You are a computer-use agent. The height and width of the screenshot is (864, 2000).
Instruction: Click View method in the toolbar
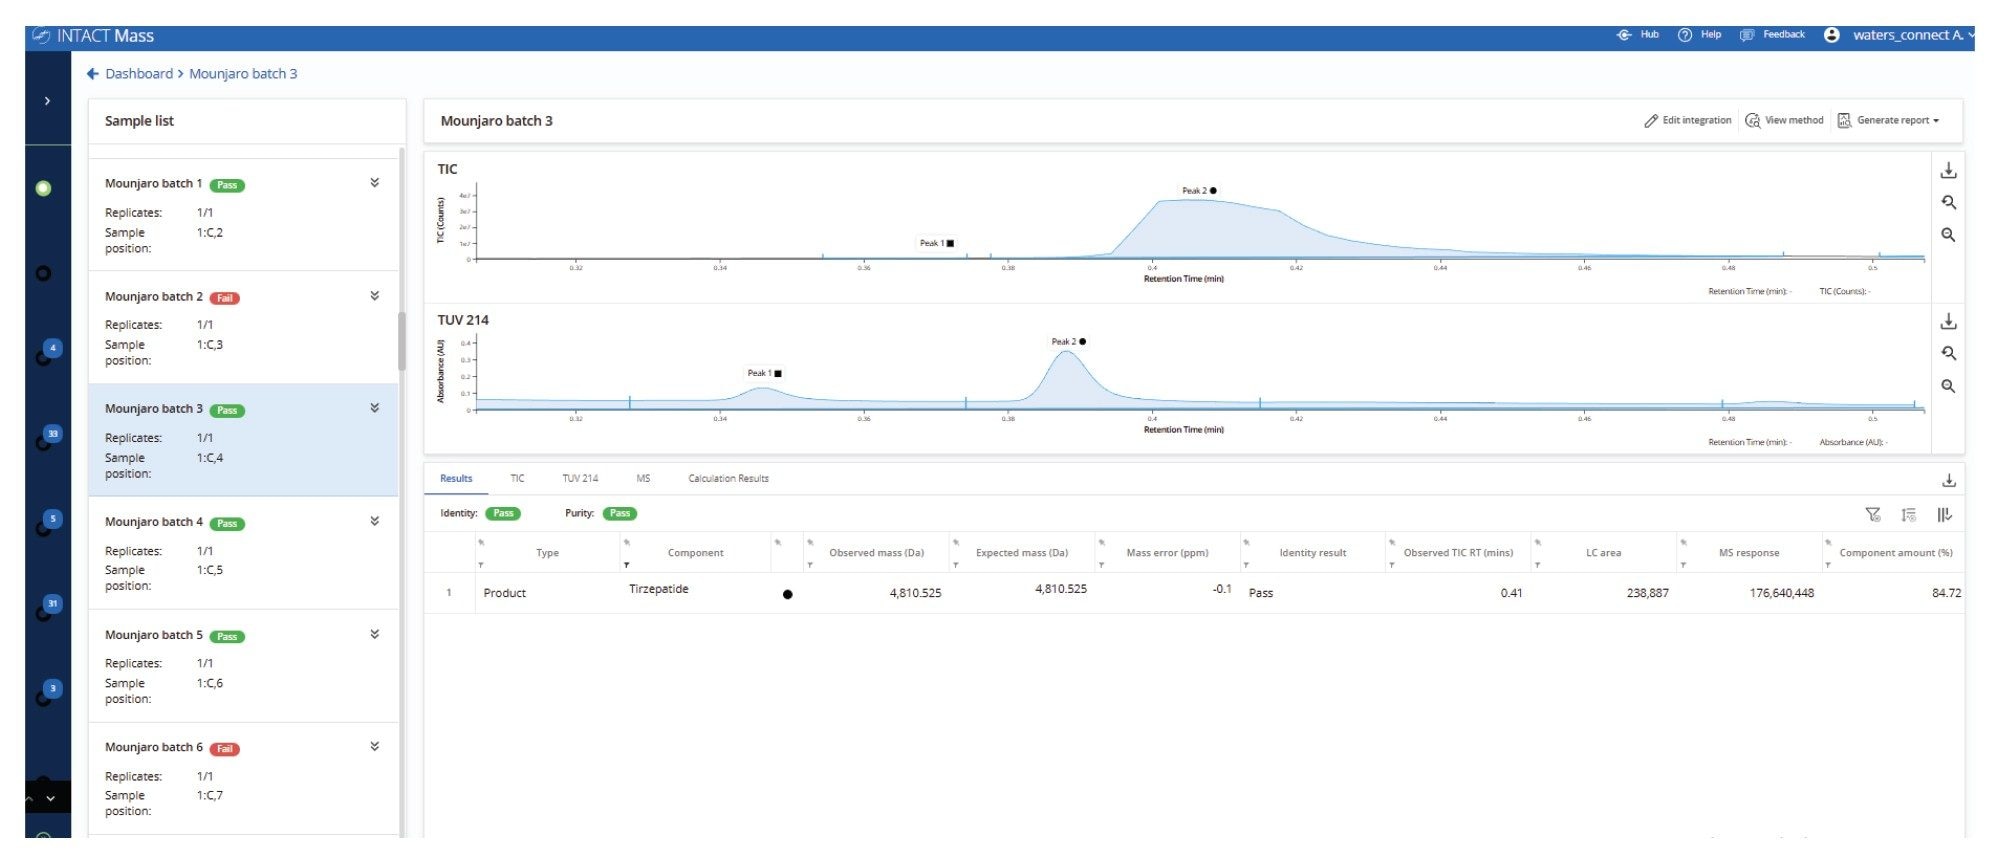point(1784,121)
